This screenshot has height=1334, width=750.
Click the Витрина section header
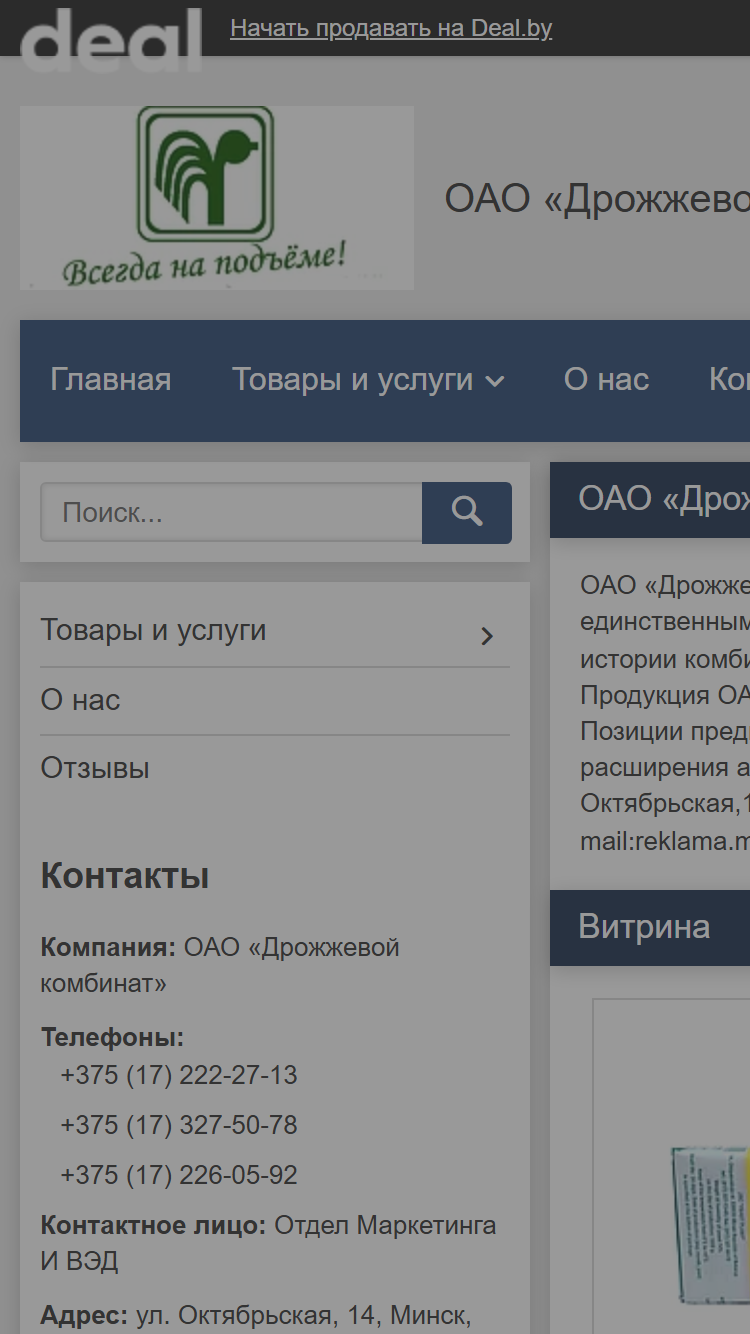[x=650, y=928]
